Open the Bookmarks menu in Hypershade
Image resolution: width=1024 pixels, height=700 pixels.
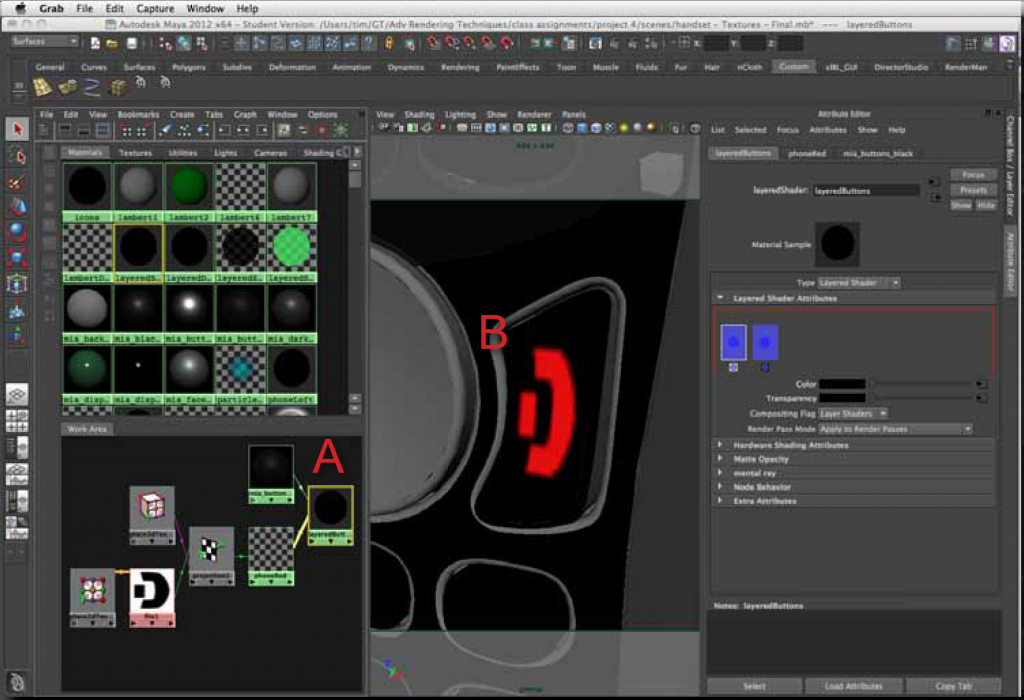tap(136, 114)
